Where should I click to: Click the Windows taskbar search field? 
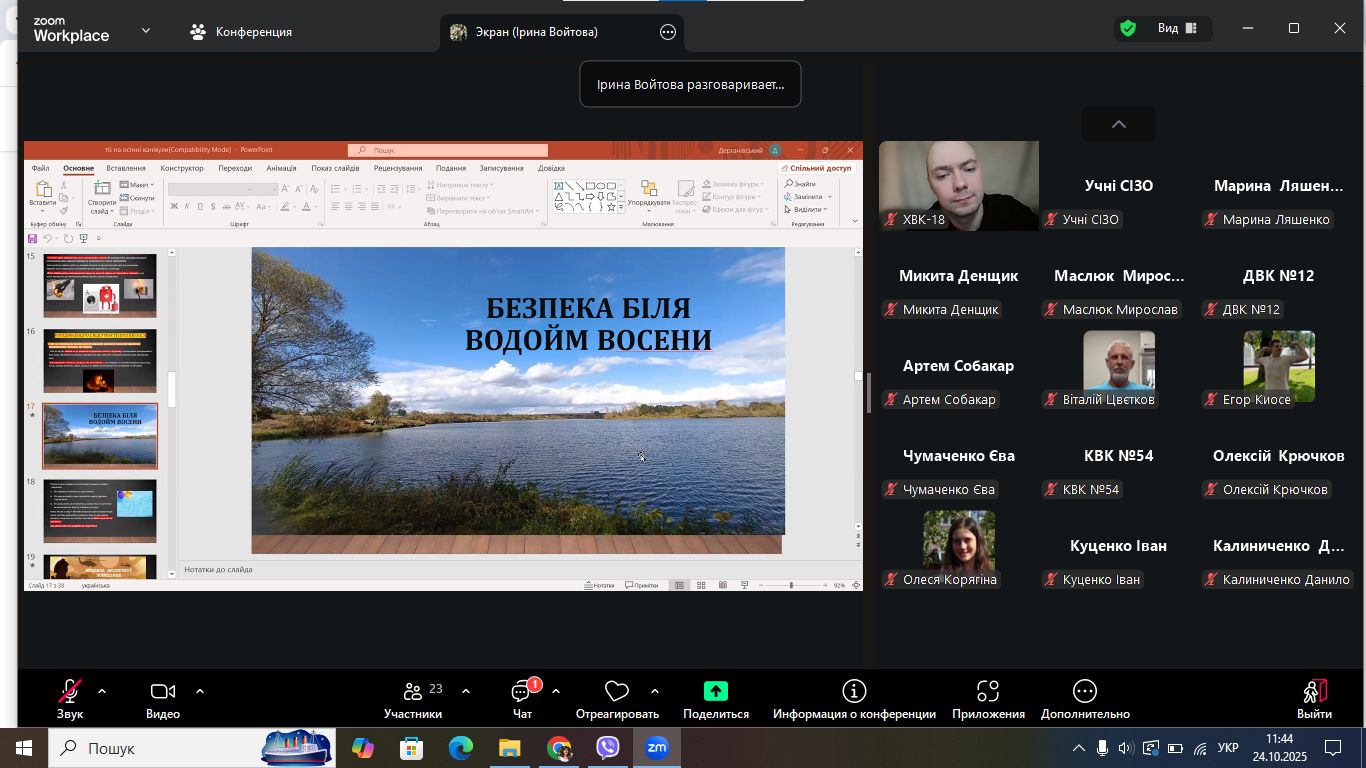[160, 748]
